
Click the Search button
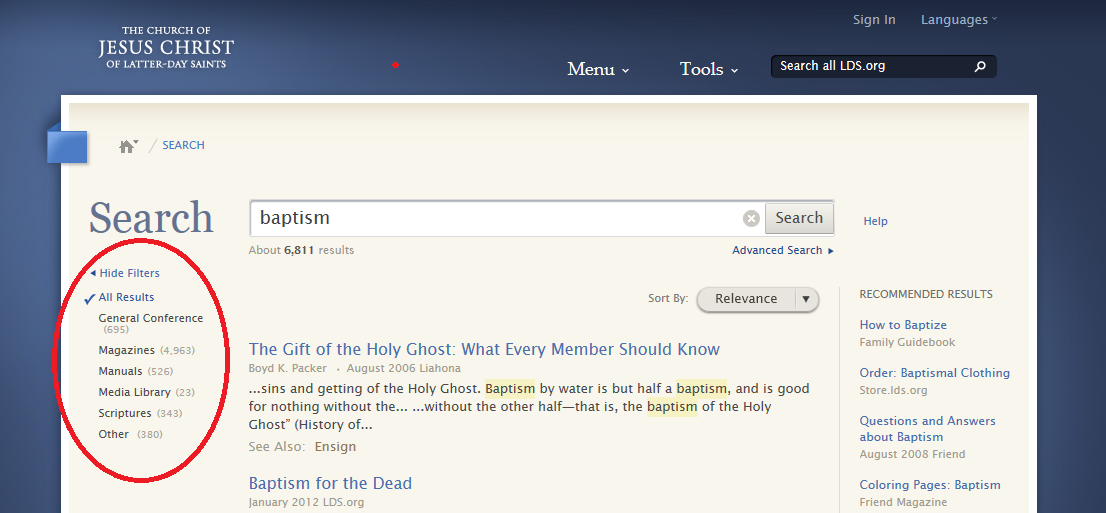click(x=798, y=218)
